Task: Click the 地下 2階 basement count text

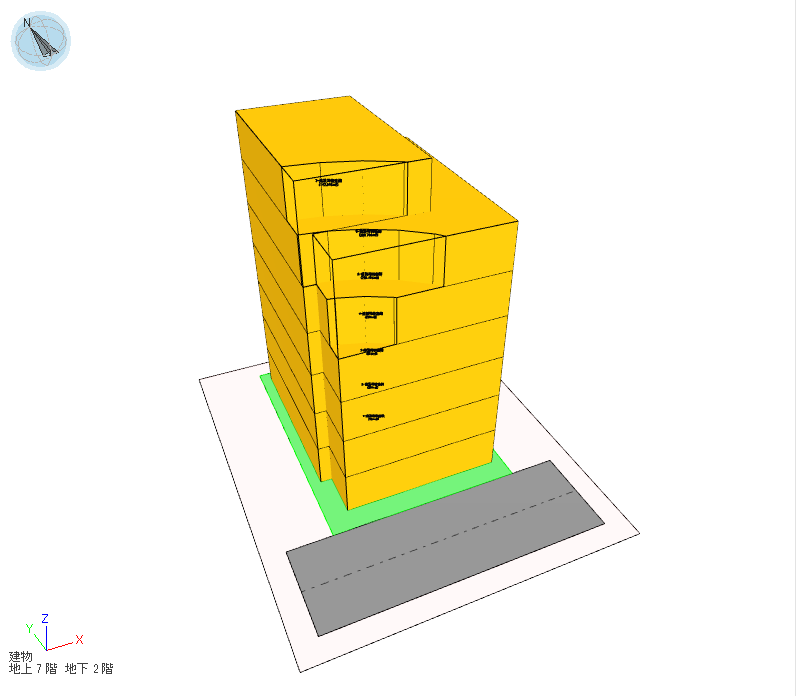Action: pos(89,668)
